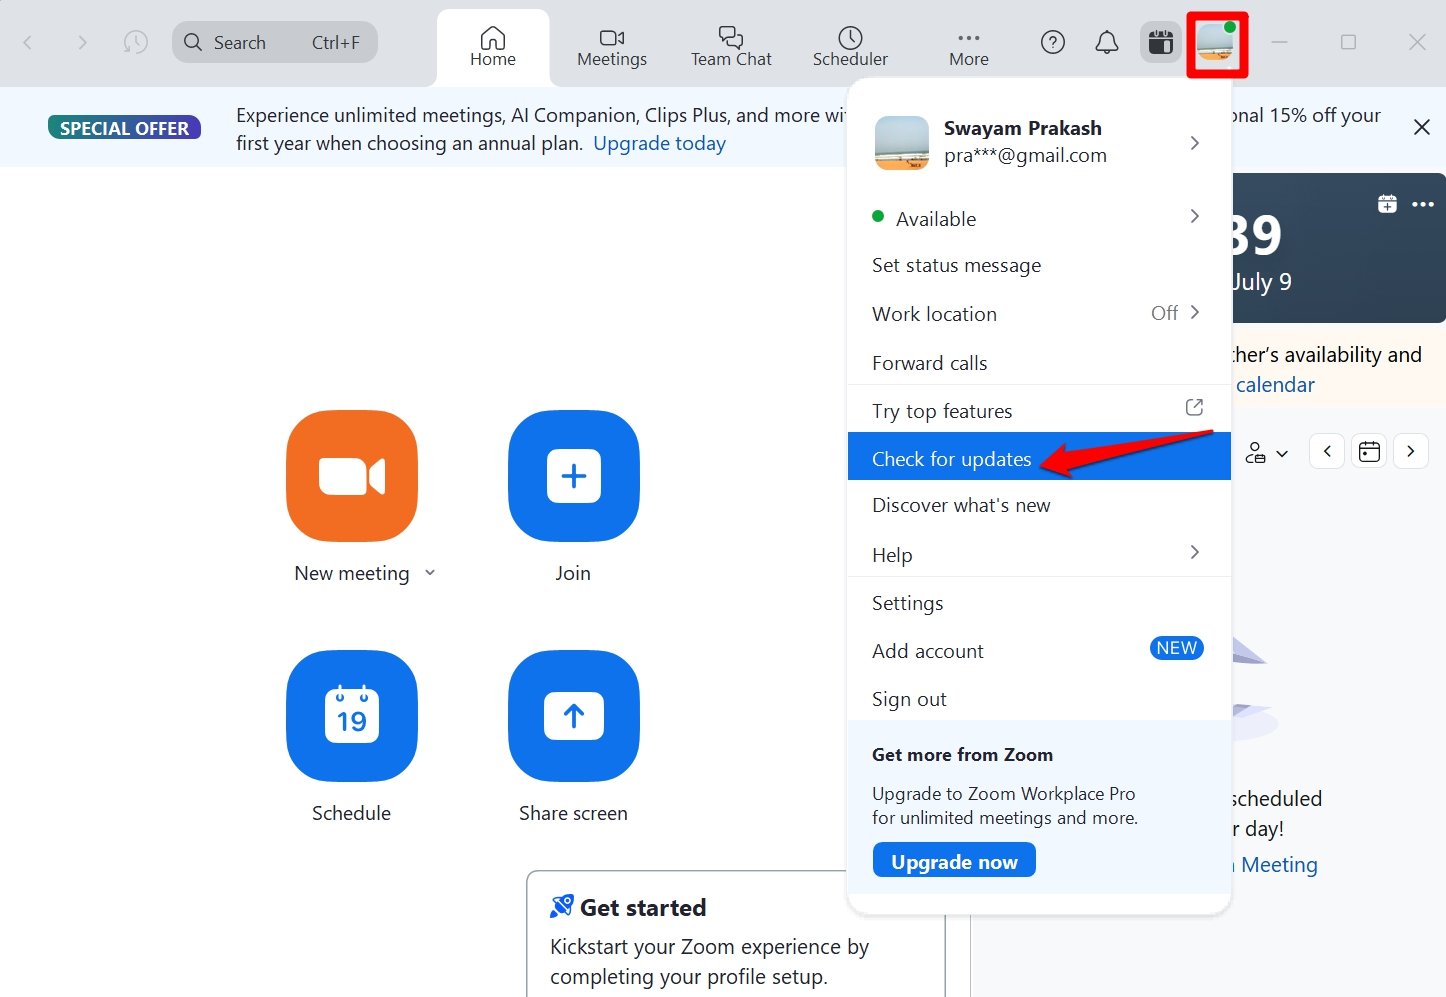Click the Meeting link in calendar panel
This screenshot has width=1446, height=997.
point(1279,865)
